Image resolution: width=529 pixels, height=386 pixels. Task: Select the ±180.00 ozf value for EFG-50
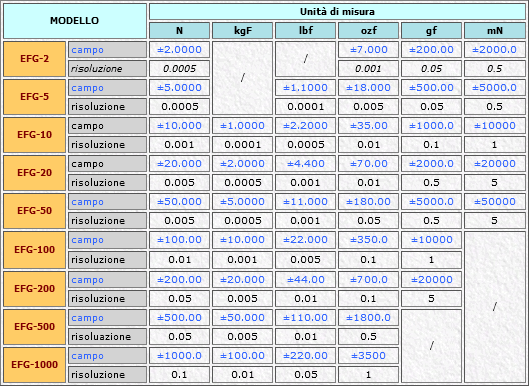(x=369, y=201)
